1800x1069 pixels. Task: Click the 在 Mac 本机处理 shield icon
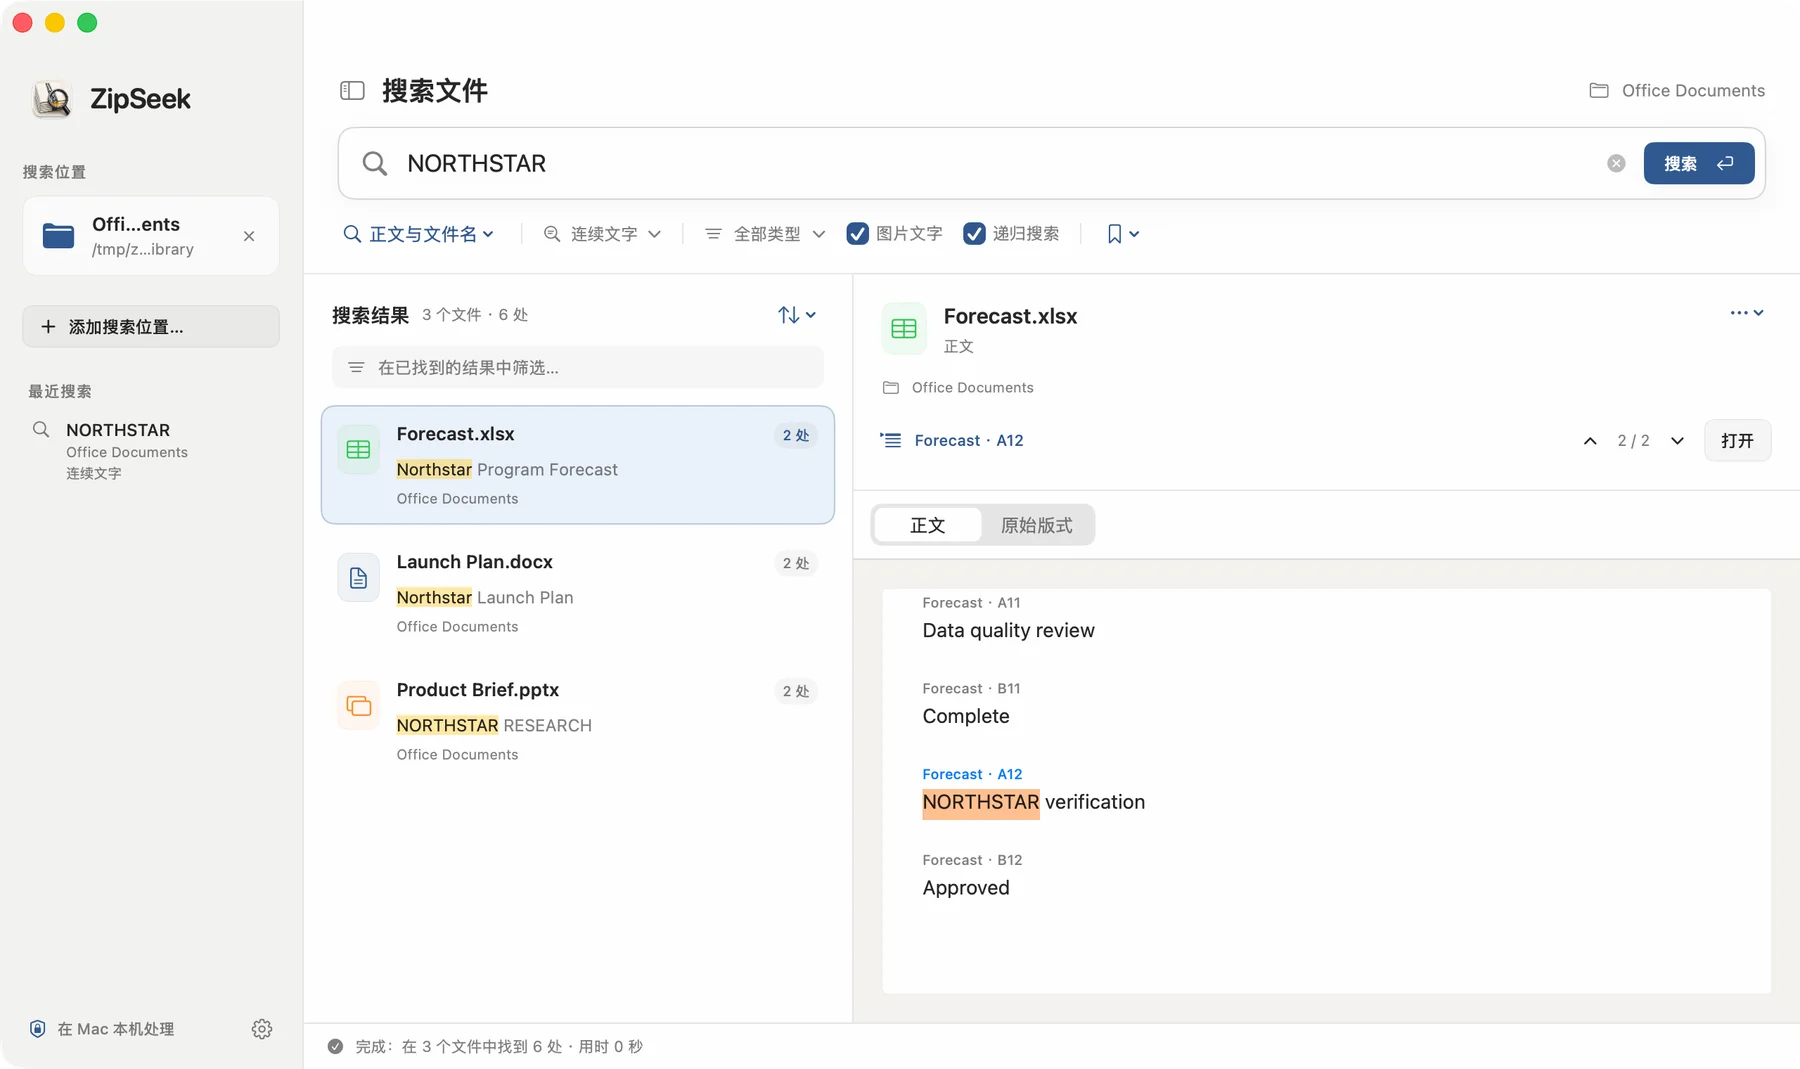click(38, 1029)
